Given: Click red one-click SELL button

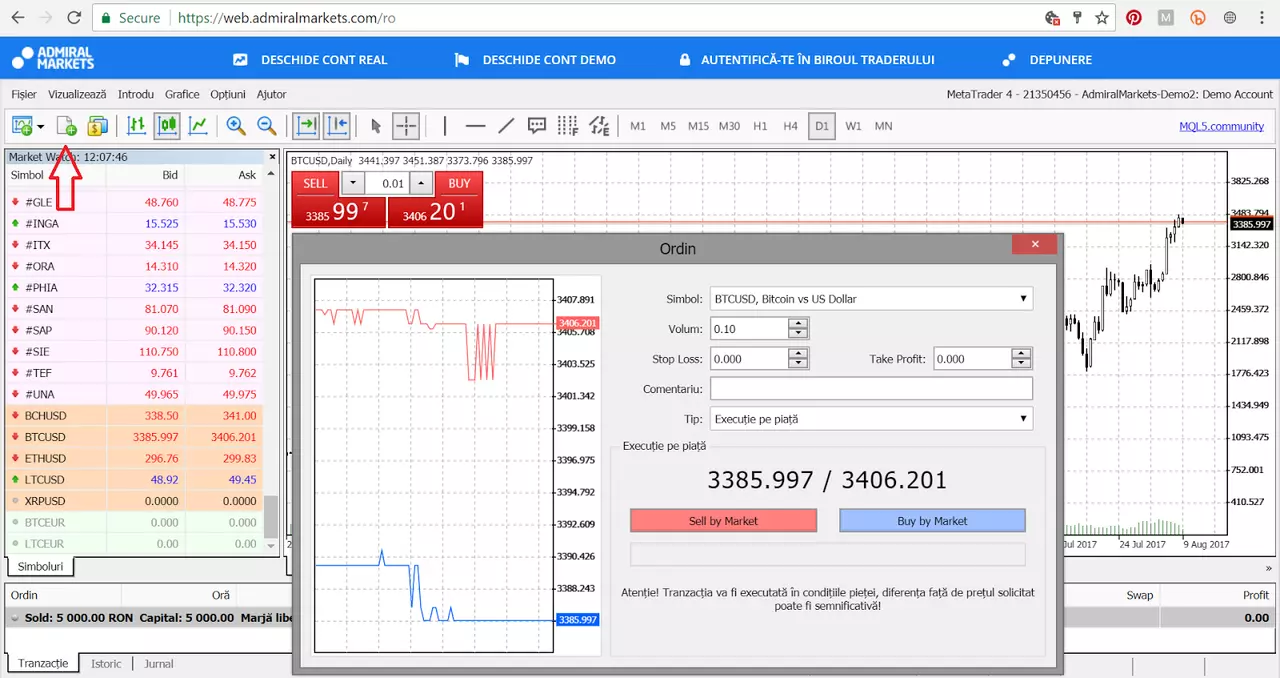Looking at the screenshot, I should coord(315,184).
